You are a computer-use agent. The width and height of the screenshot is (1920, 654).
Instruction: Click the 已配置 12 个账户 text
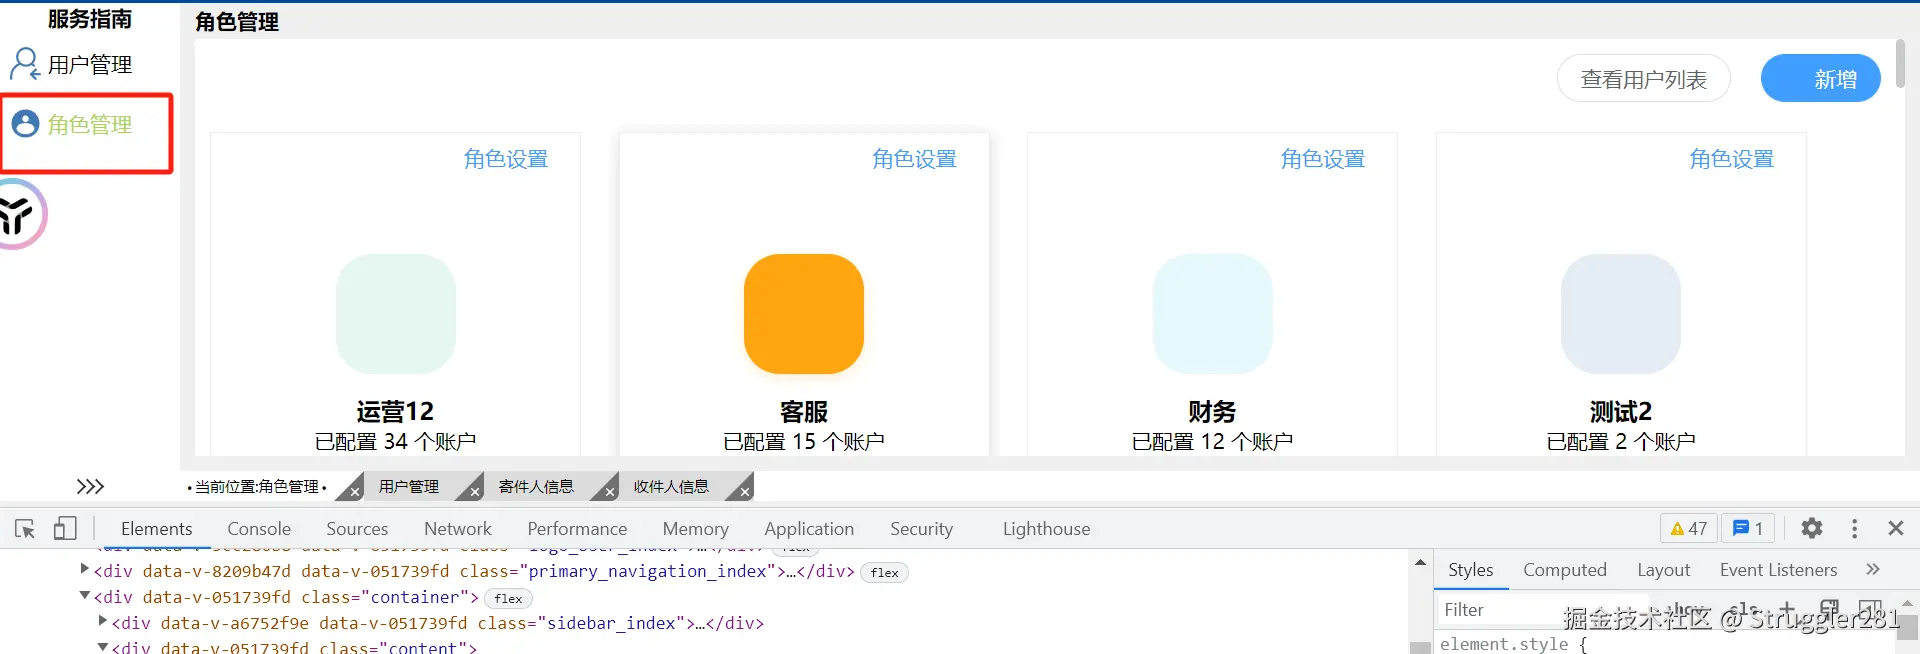click(1212, 441)
